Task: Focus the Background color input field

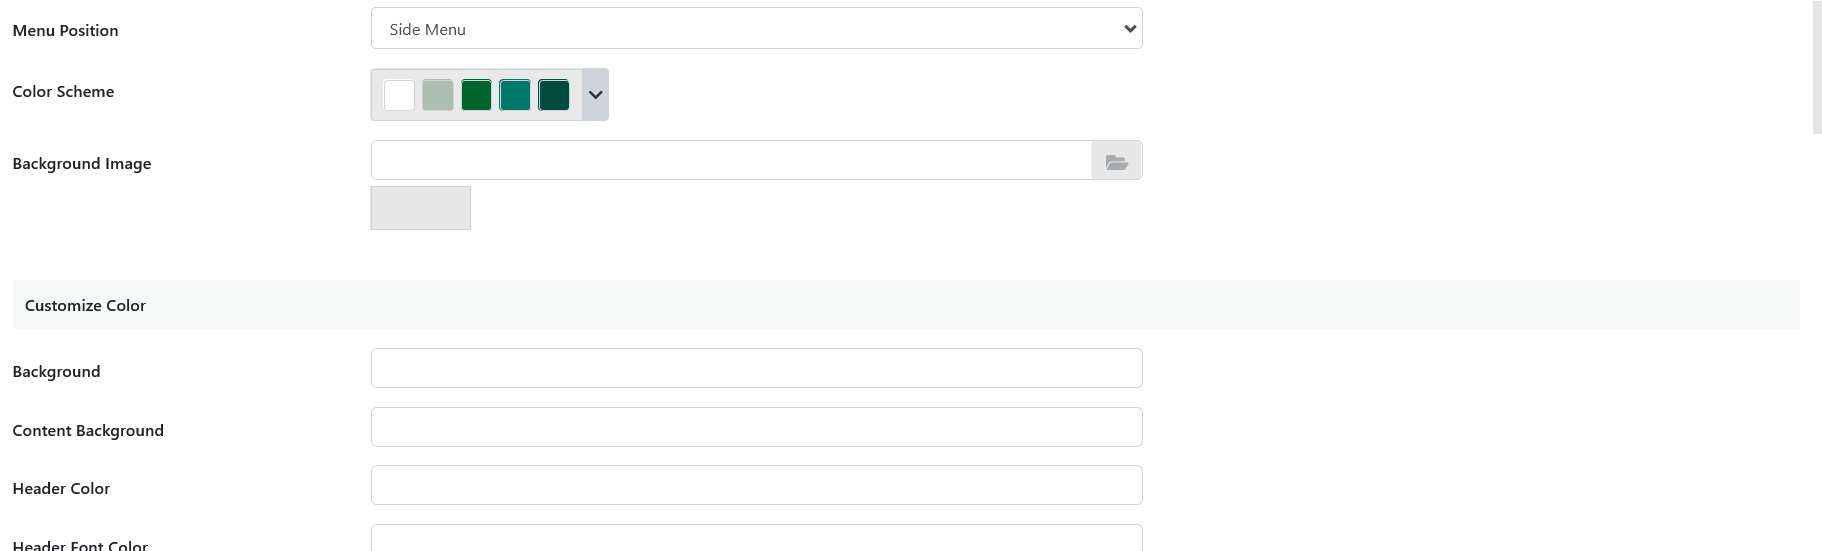Action: tap(756, 368)
